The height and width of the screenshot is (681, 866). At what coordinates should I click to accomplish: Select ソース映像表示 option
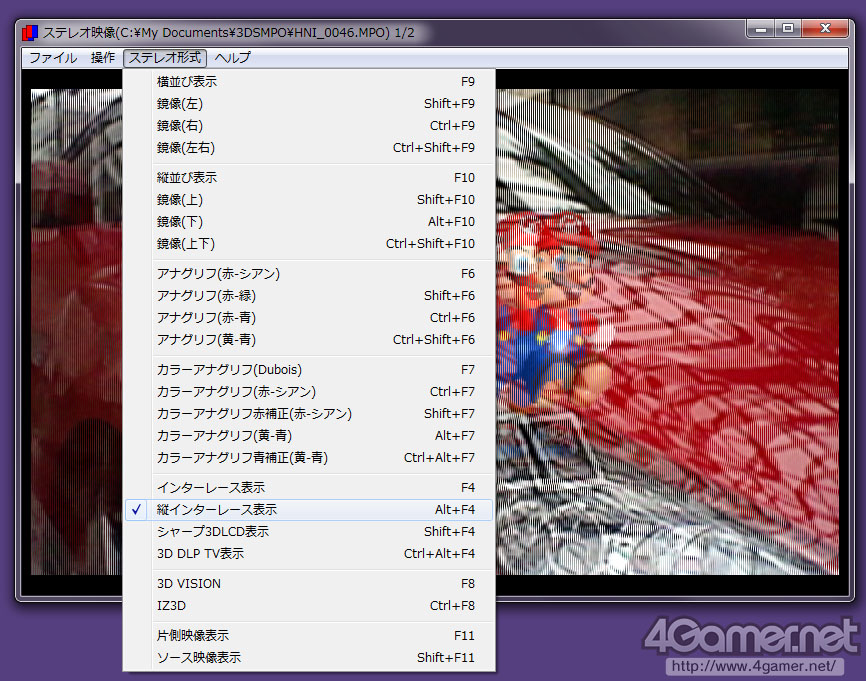tap(309, 658)
